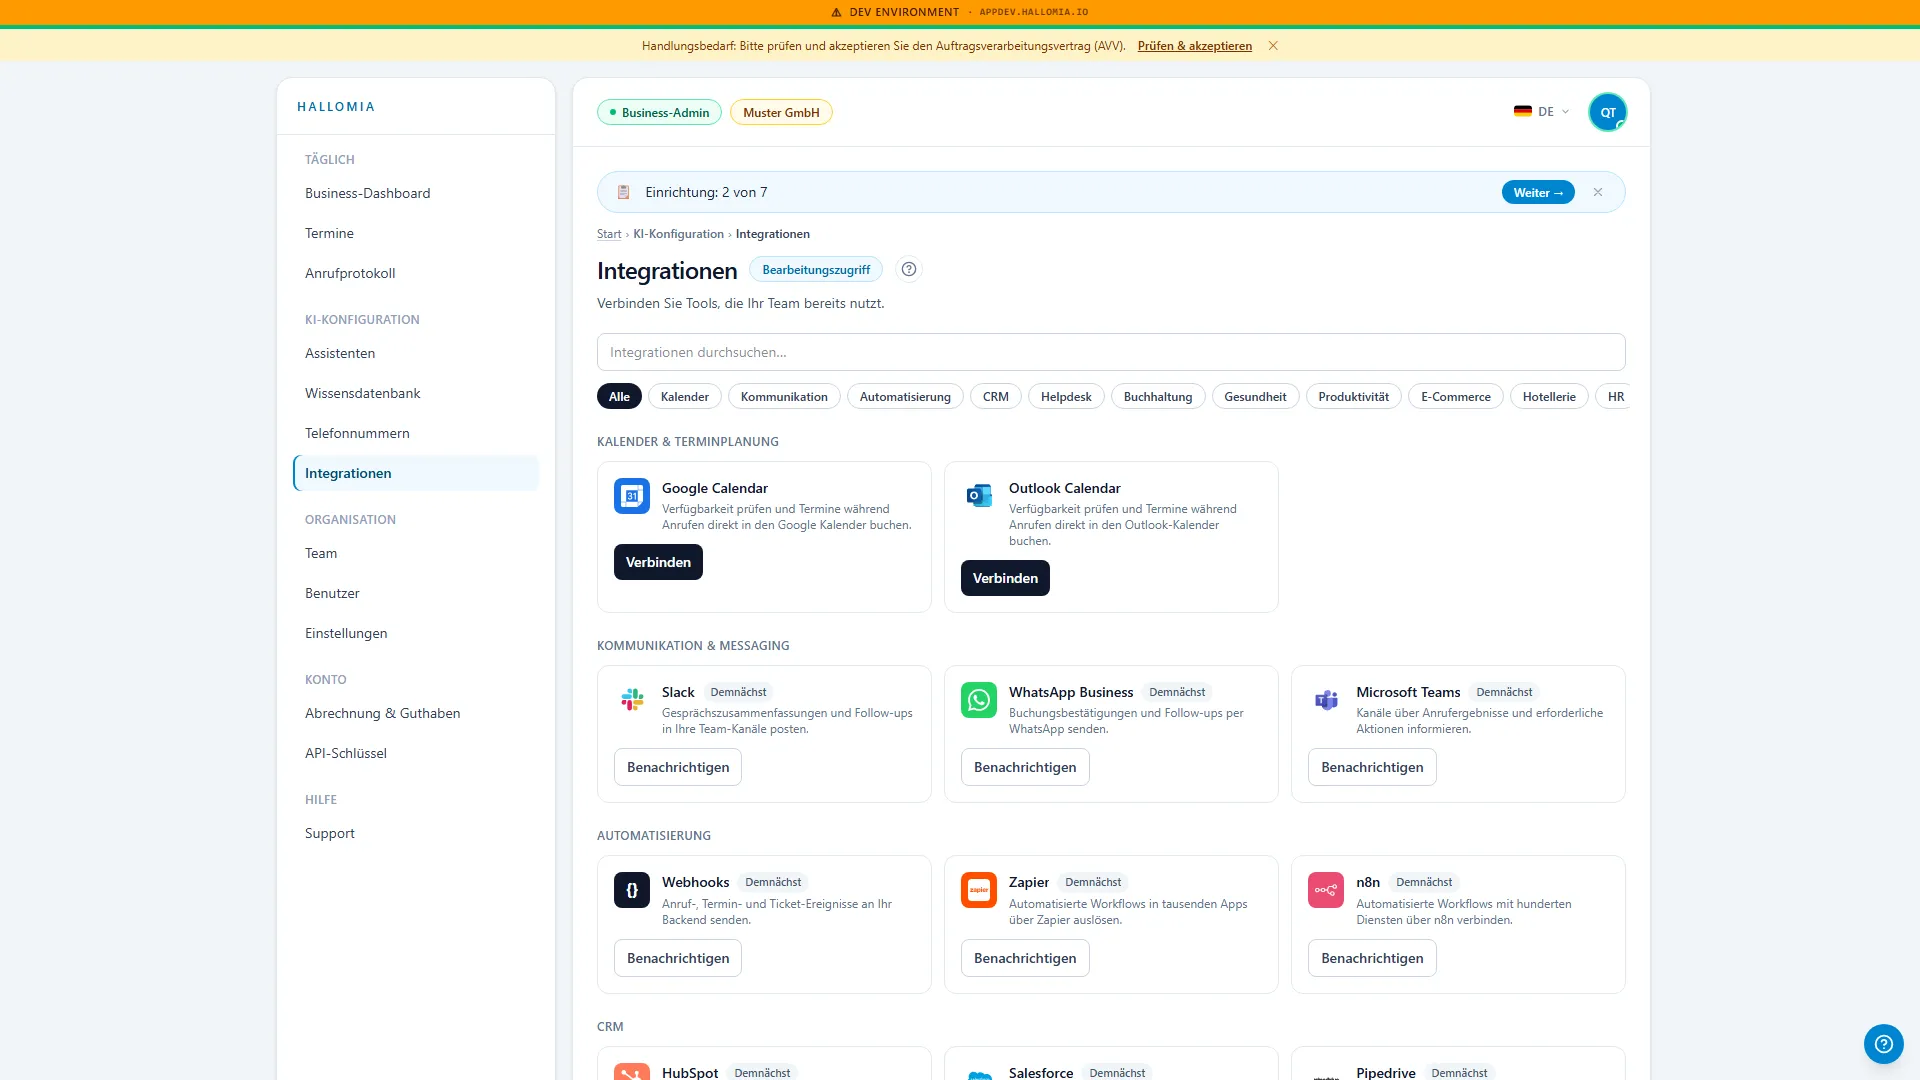Screen dimensions: 1920x1080
Task: Open API-Schlüssel in sidebar
Action: click(416, 753)
